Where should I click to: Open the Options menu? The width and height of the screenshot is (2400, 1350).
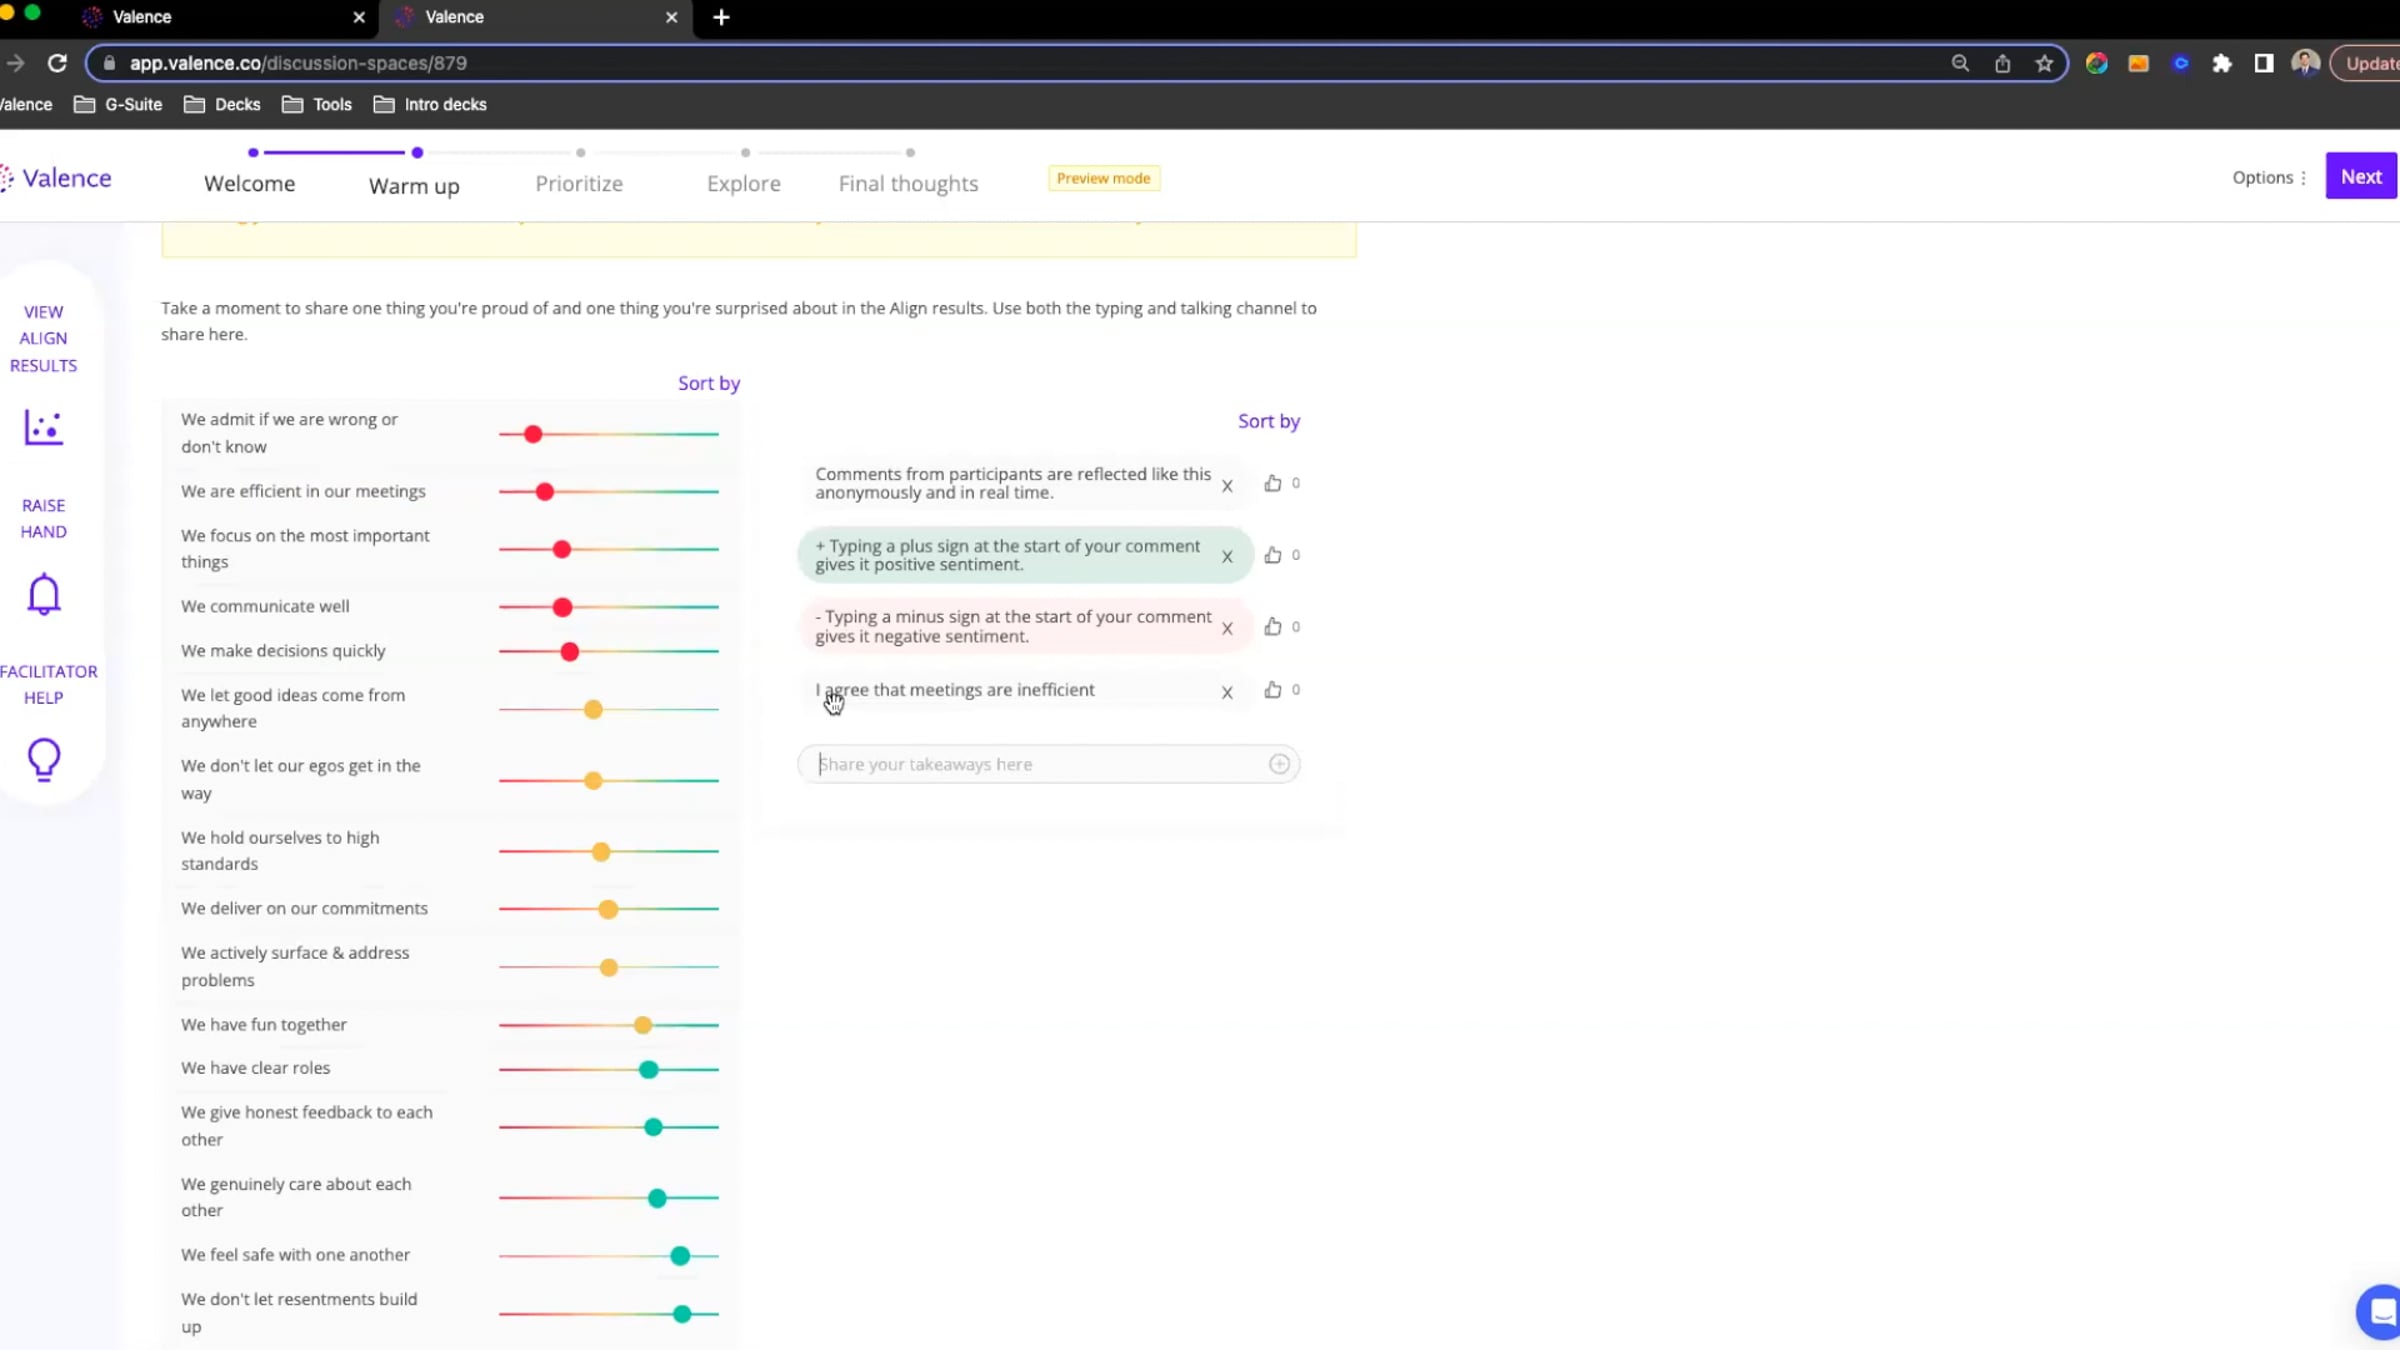[2269, 177]
